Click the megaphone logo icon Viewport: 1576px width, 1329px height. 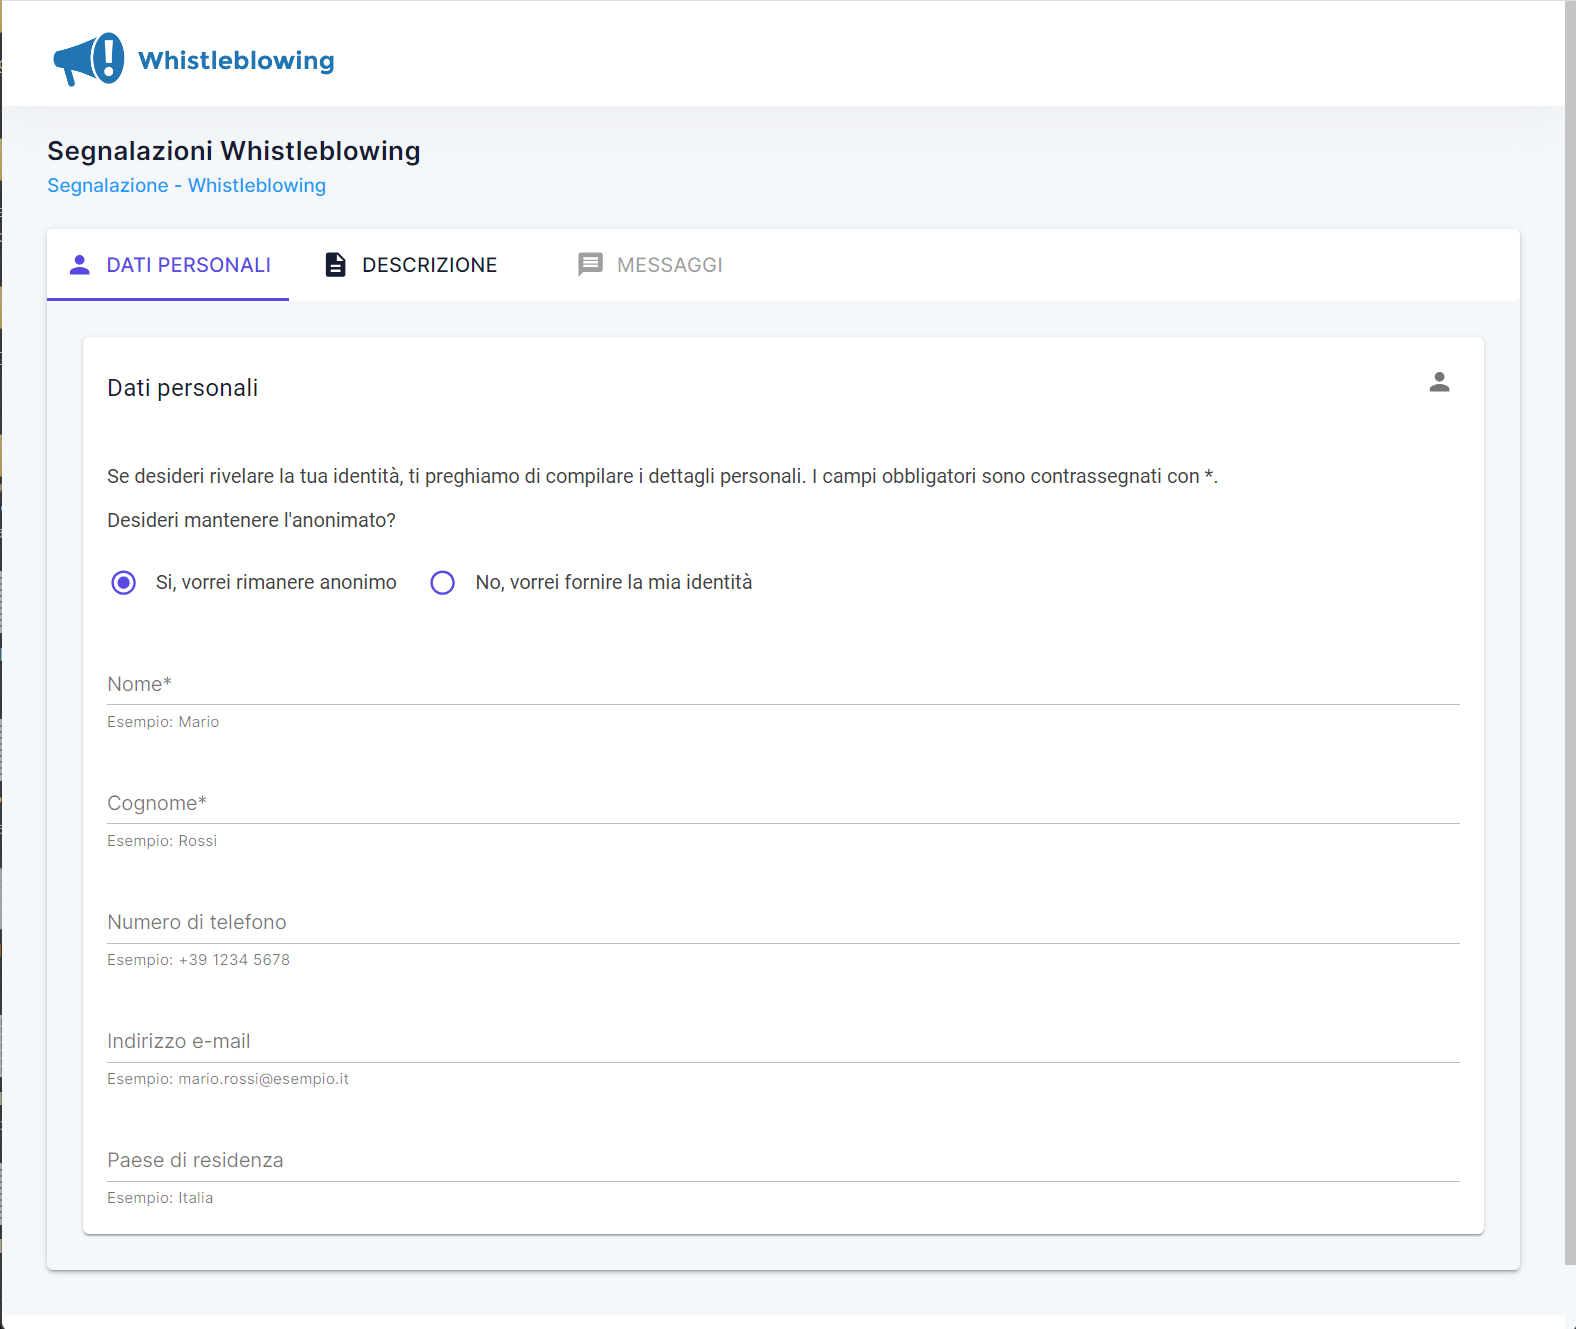[88, 59]
